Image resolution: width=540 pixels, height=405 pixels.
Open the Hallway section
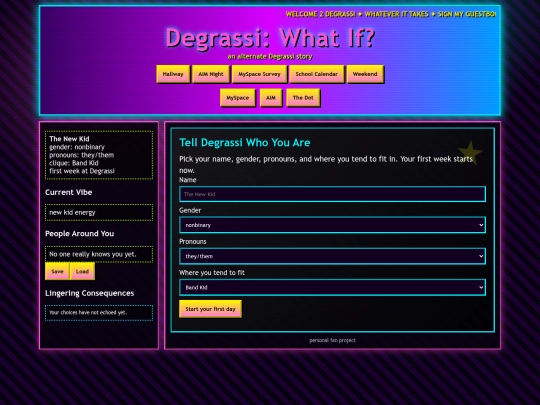click(x=173, y=74)
